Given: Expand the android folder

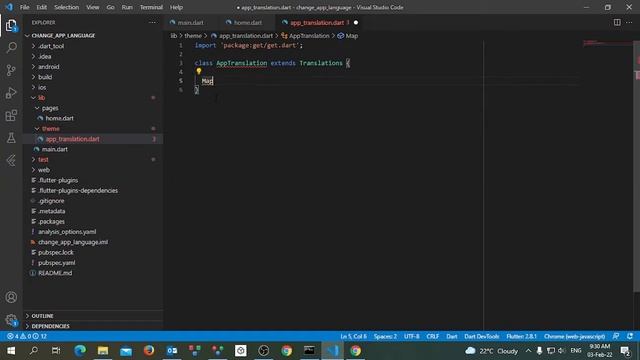Looking at the screenshot, I should [49, 67].
